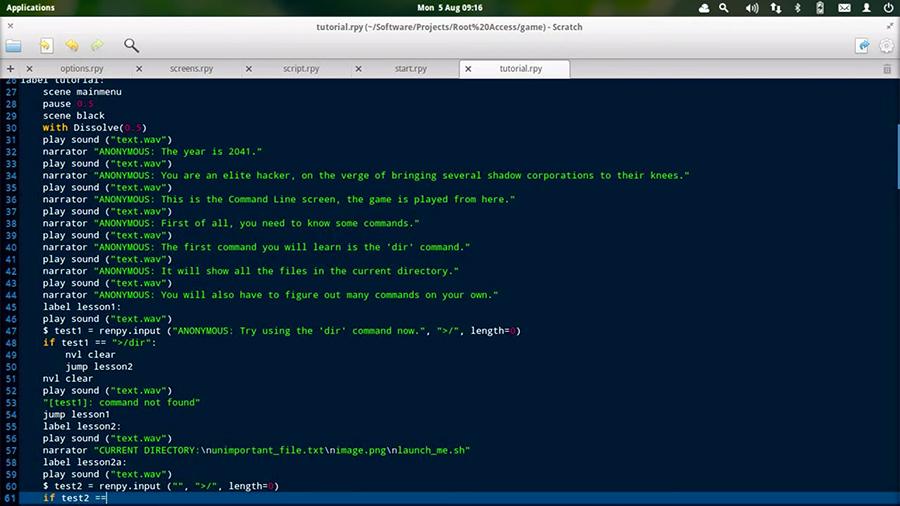Screen dimensions: 900x506
Task: Open the script.rpy tab
Action: coord(301,69)
